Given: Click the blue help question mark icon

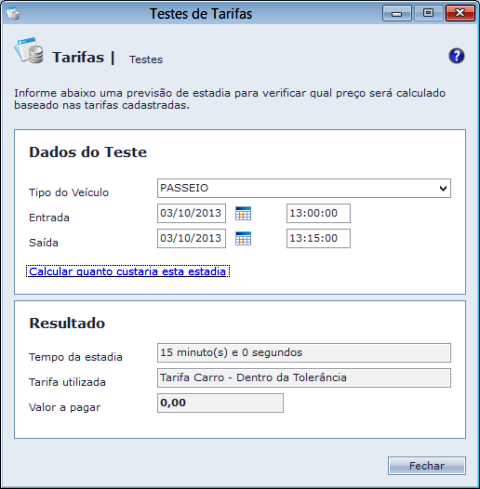Looking at the screenshot, I should point(456,56).
